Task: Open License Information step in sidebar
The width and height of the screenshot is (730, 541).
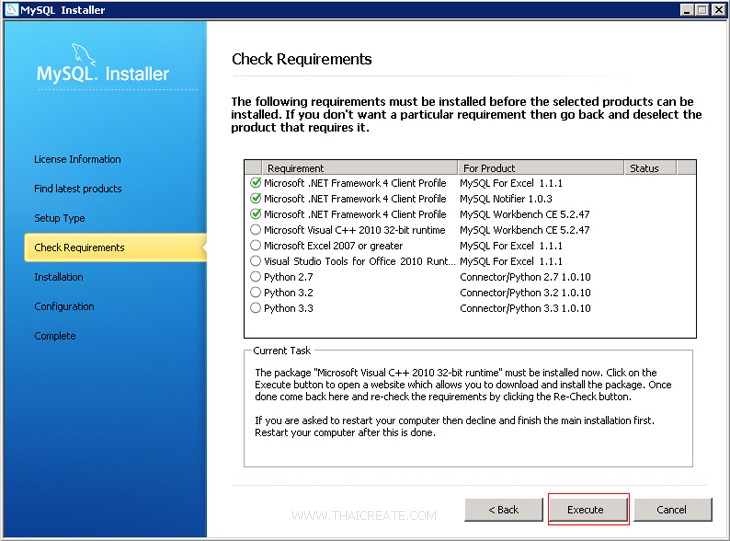Action: 77,159
